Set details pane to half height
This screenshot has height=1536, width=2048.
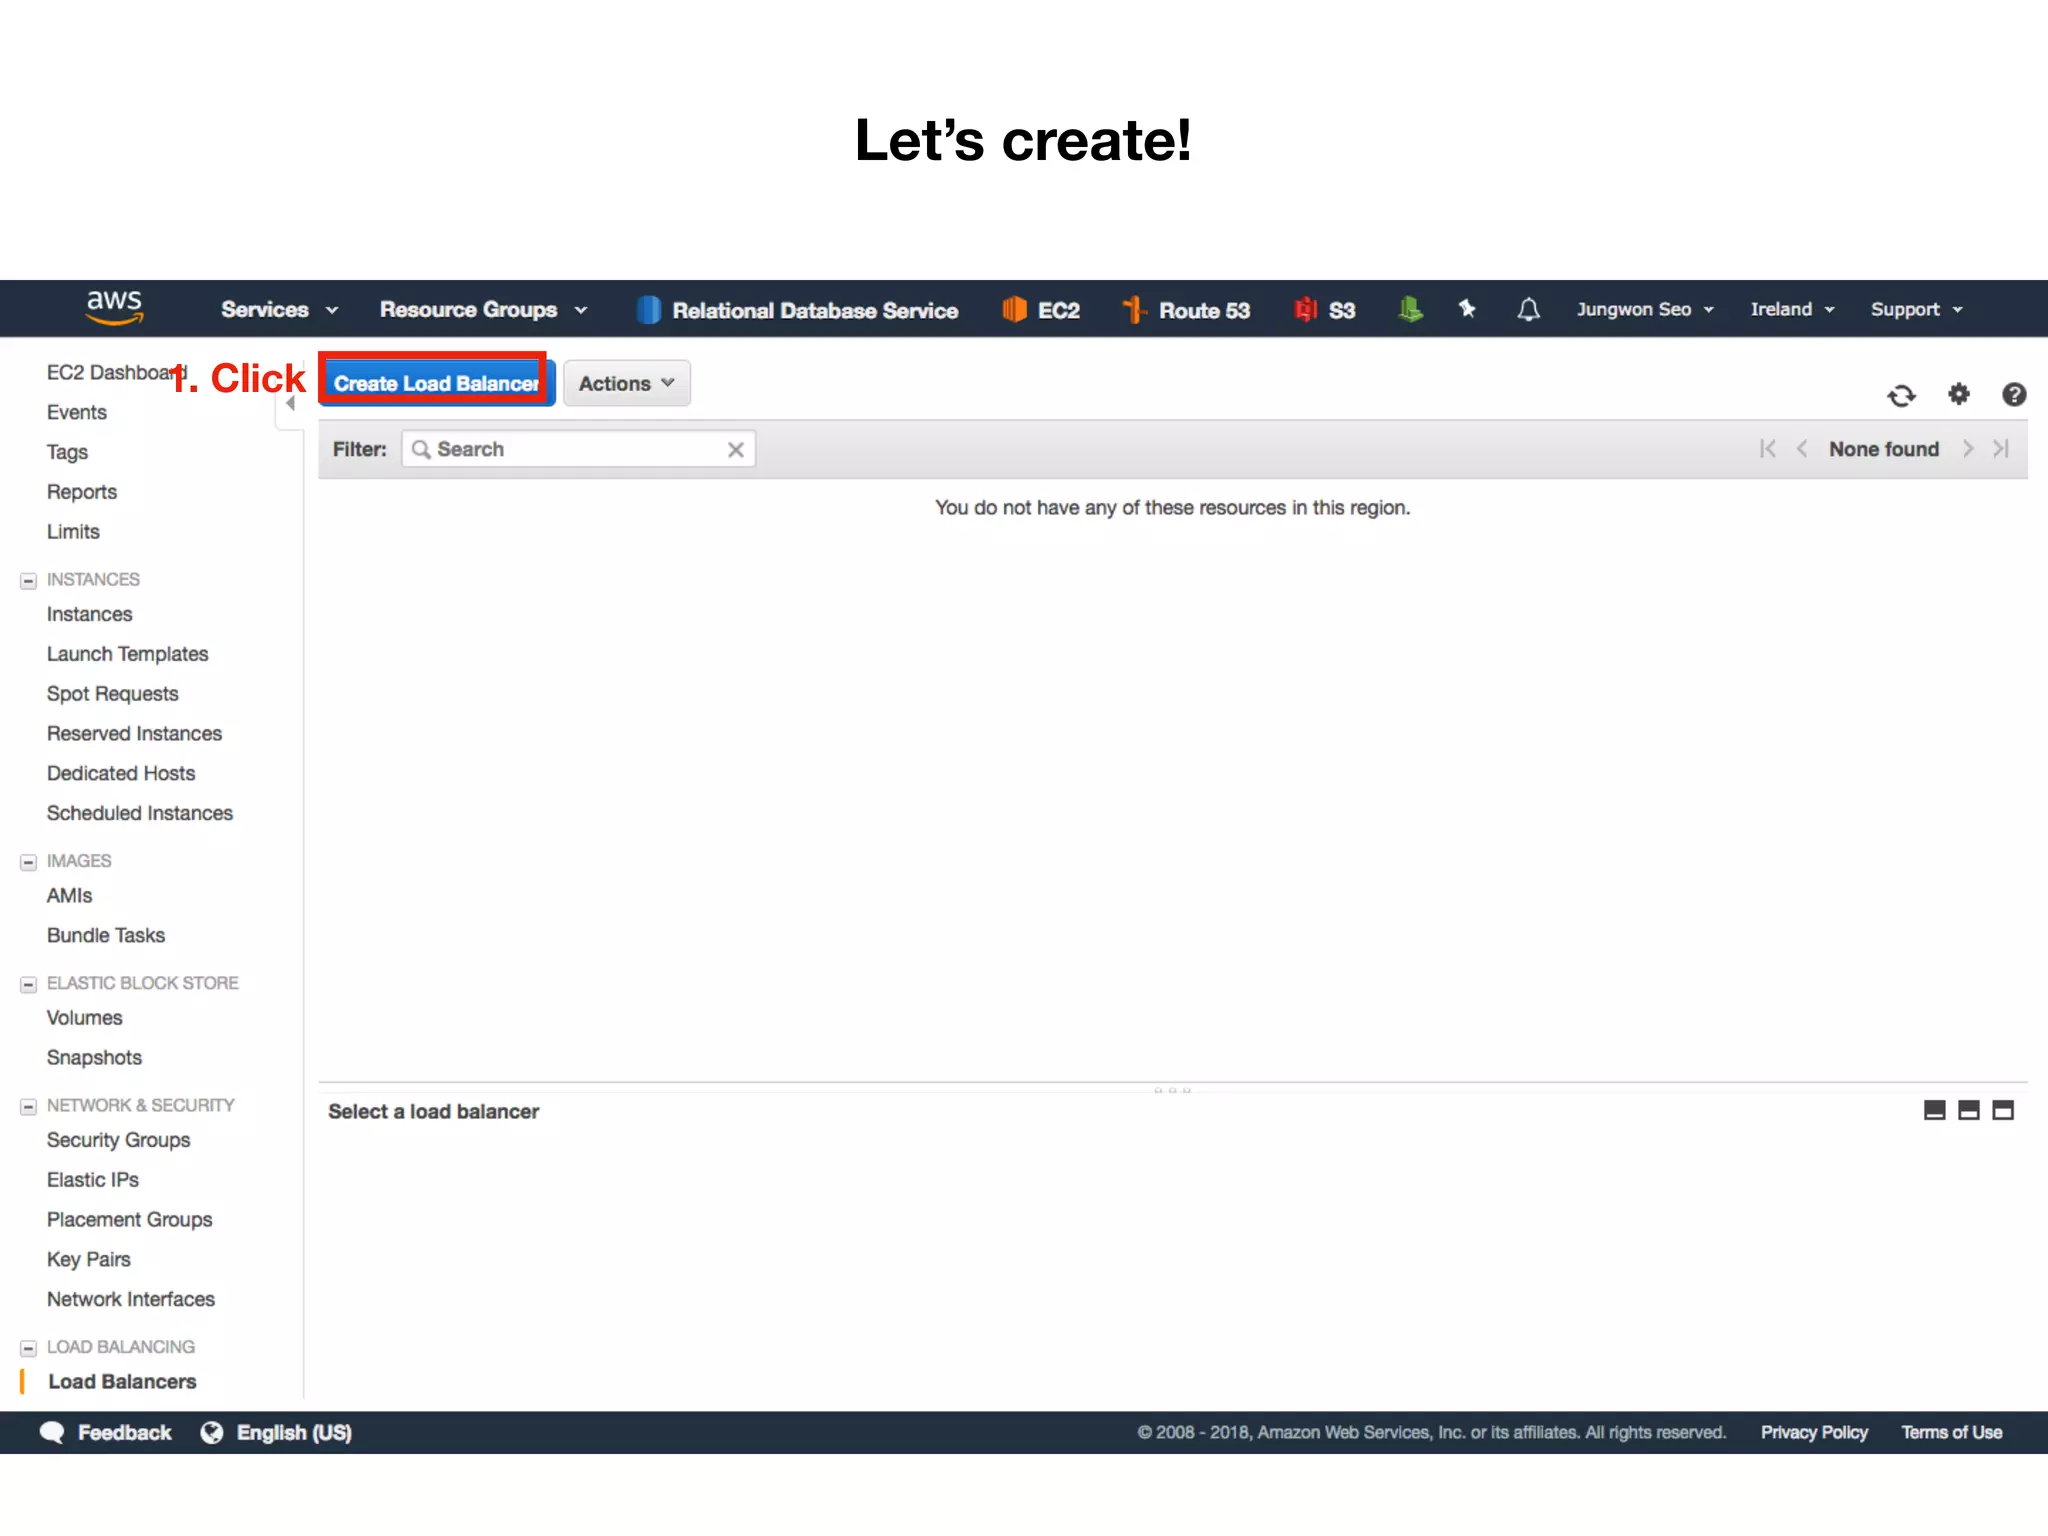coord(1969,1110)
